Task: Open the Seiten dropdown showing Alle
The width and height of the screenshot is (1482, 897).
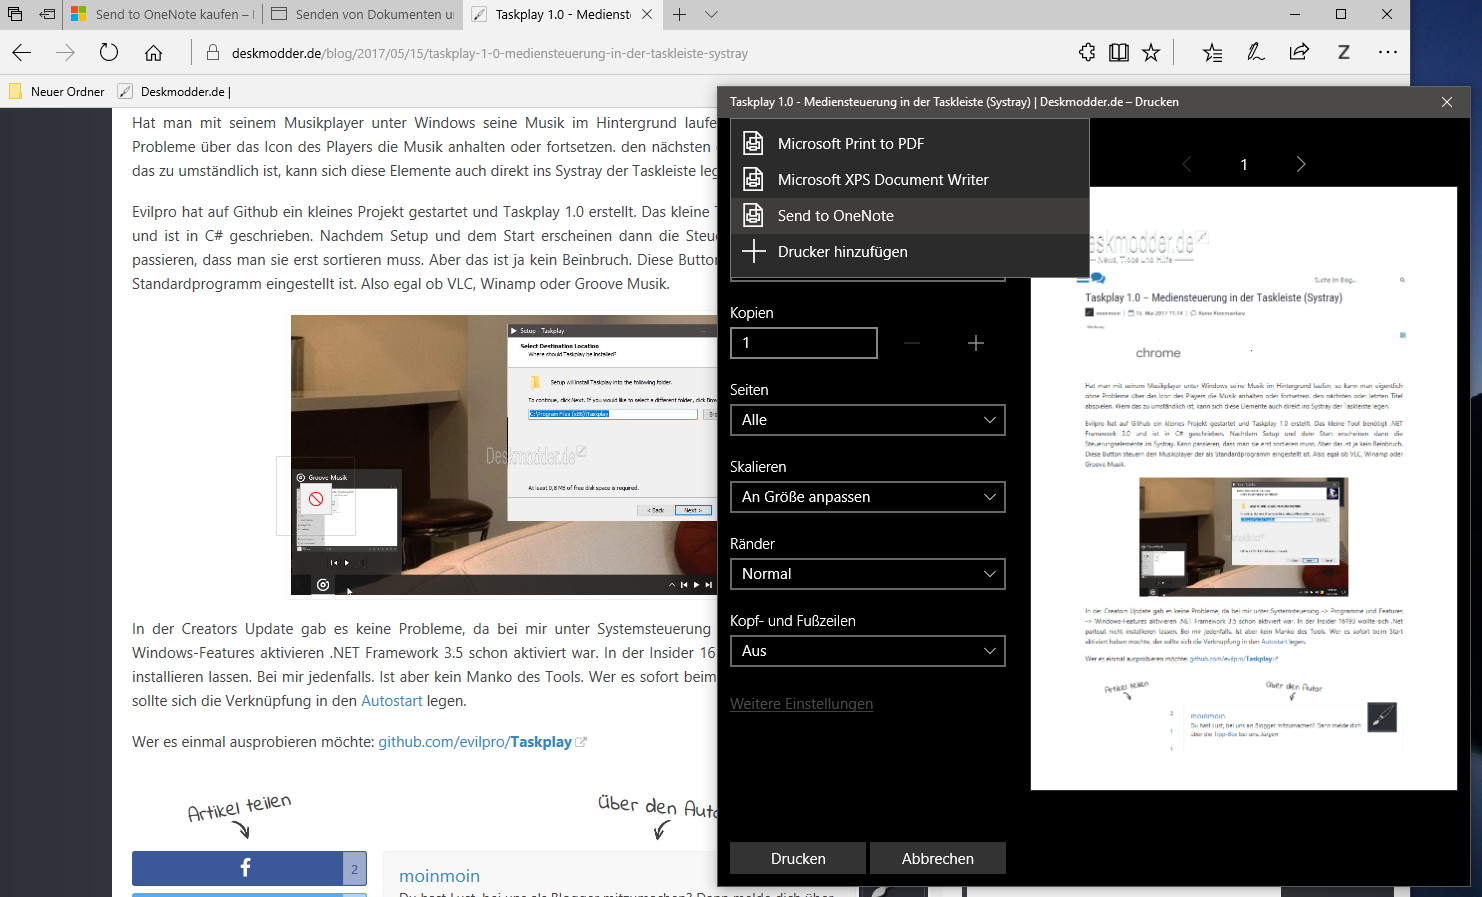Action: point(868,420)
